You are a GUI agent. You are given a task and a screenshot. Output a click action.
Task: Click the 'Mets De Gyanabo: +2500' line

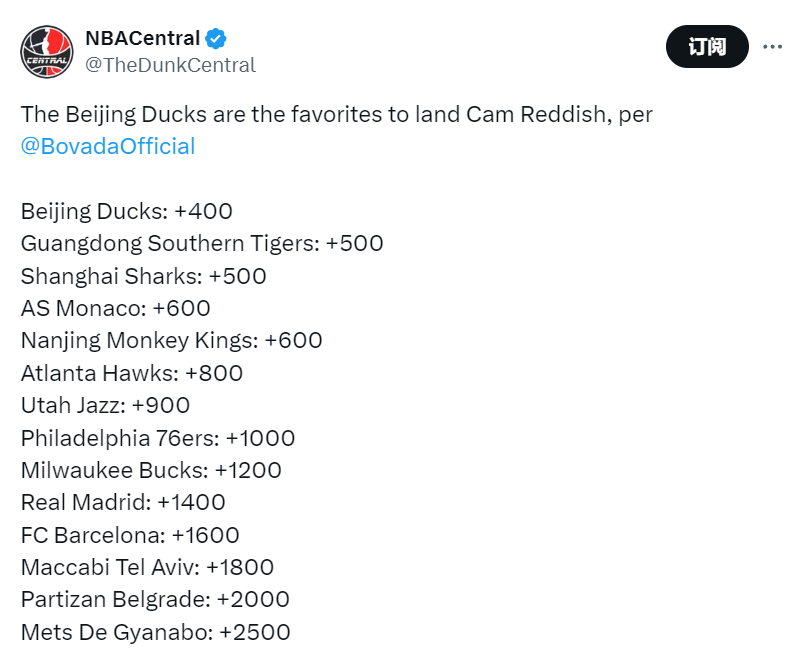click(155, 632)
